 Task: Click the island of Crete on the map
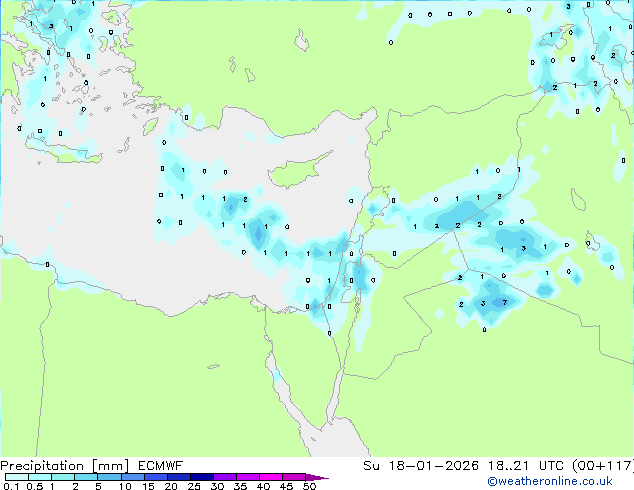click(x=65, y=152)
